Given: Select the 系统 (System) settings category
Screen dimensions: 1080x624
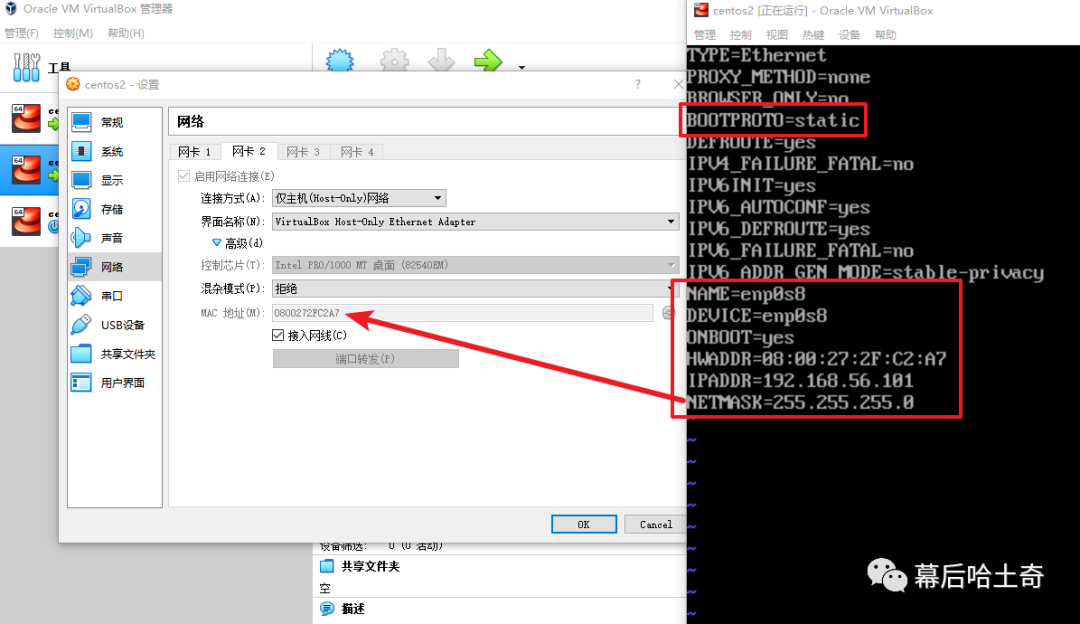Looking at the screenshot, I should (110, 151).
